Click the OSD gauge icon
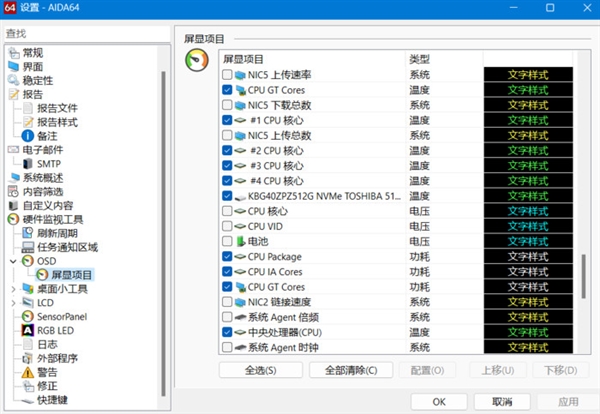 (x=28, y=261)
